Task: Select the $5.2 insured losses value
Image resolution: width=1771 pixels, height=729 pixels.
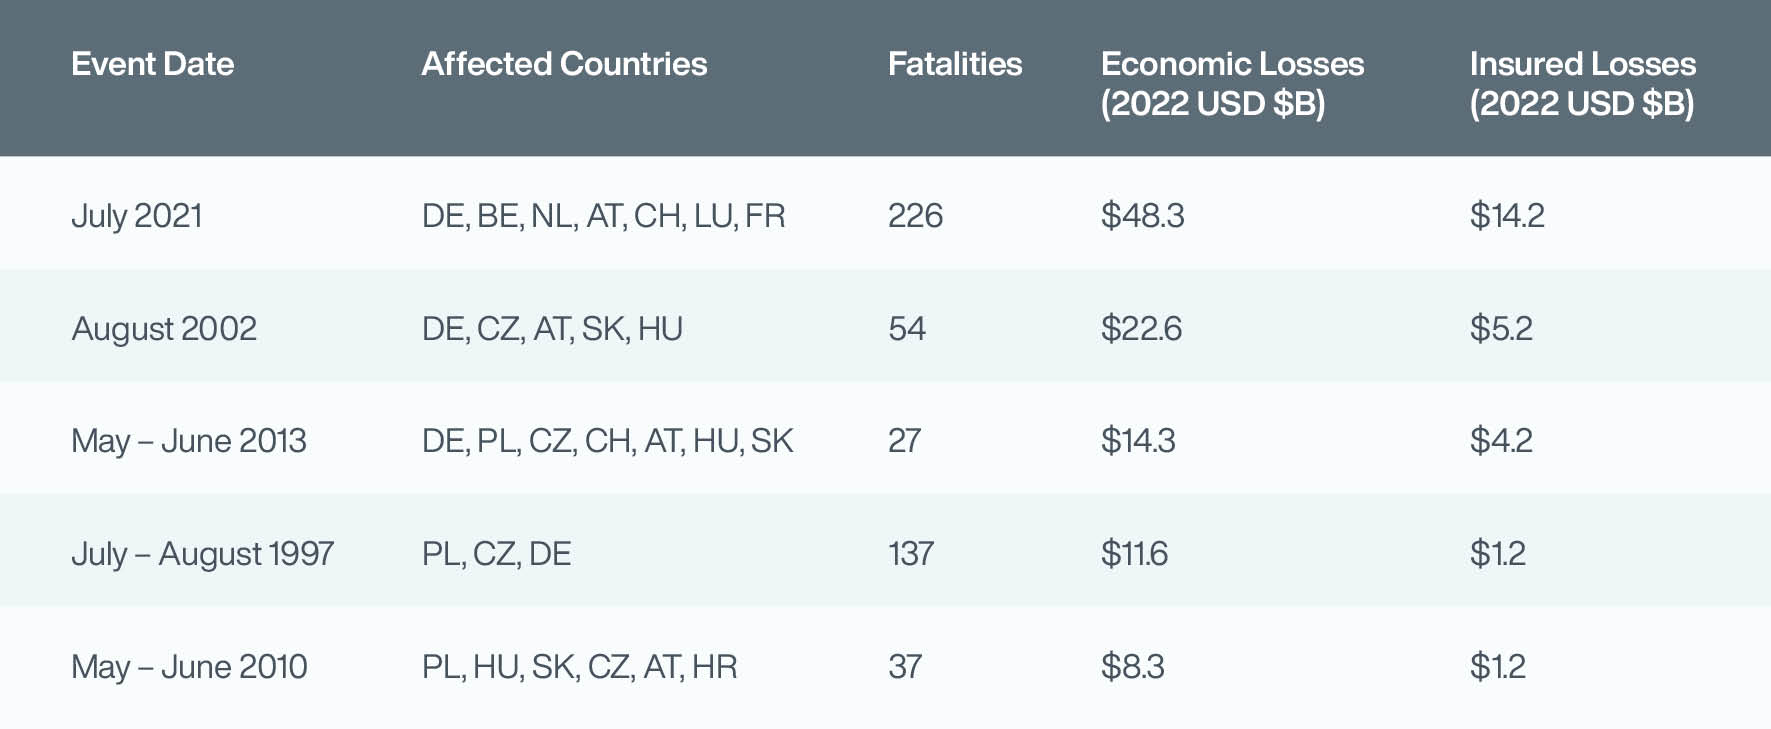Action: (1500, 329)
